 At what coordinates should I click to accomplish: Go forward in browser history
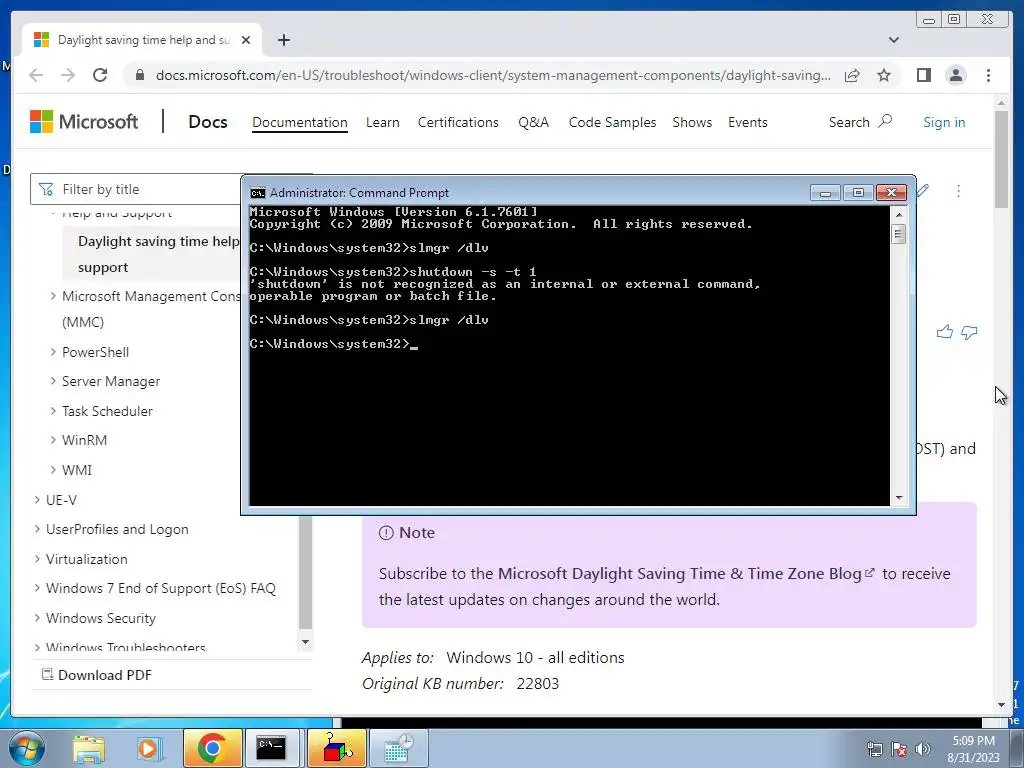(x=68, y=75)
